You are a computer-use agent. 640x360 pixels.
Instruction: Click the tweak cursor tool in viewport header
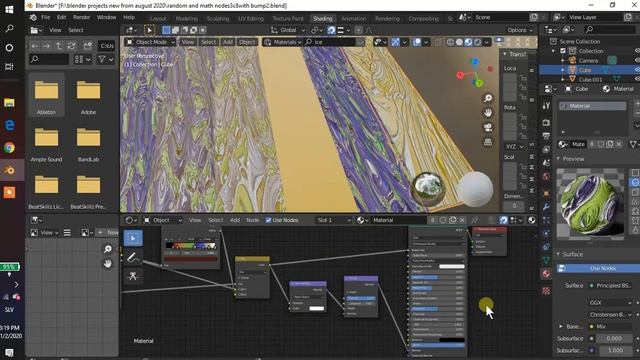pos(149,30)
